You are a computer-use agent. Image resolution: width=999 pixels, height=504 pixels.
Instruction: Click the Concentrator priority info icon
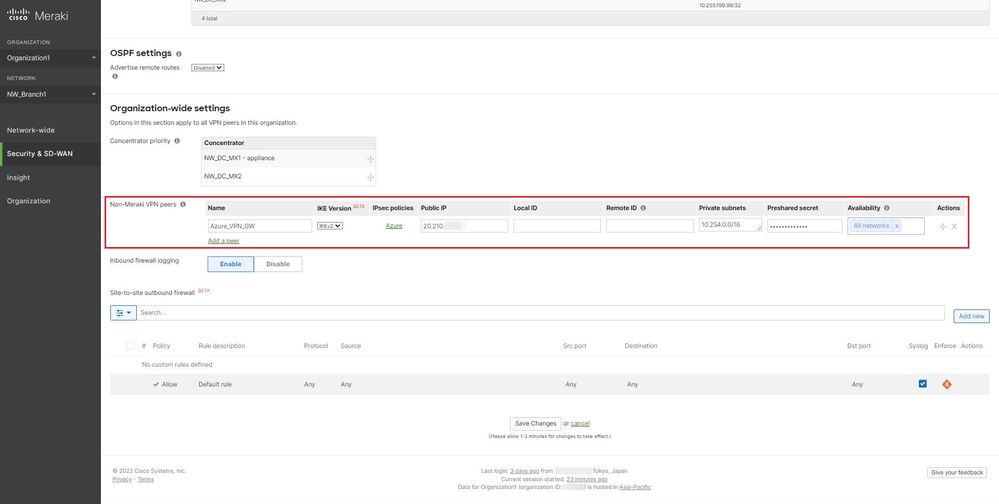[x=177, y=141]
